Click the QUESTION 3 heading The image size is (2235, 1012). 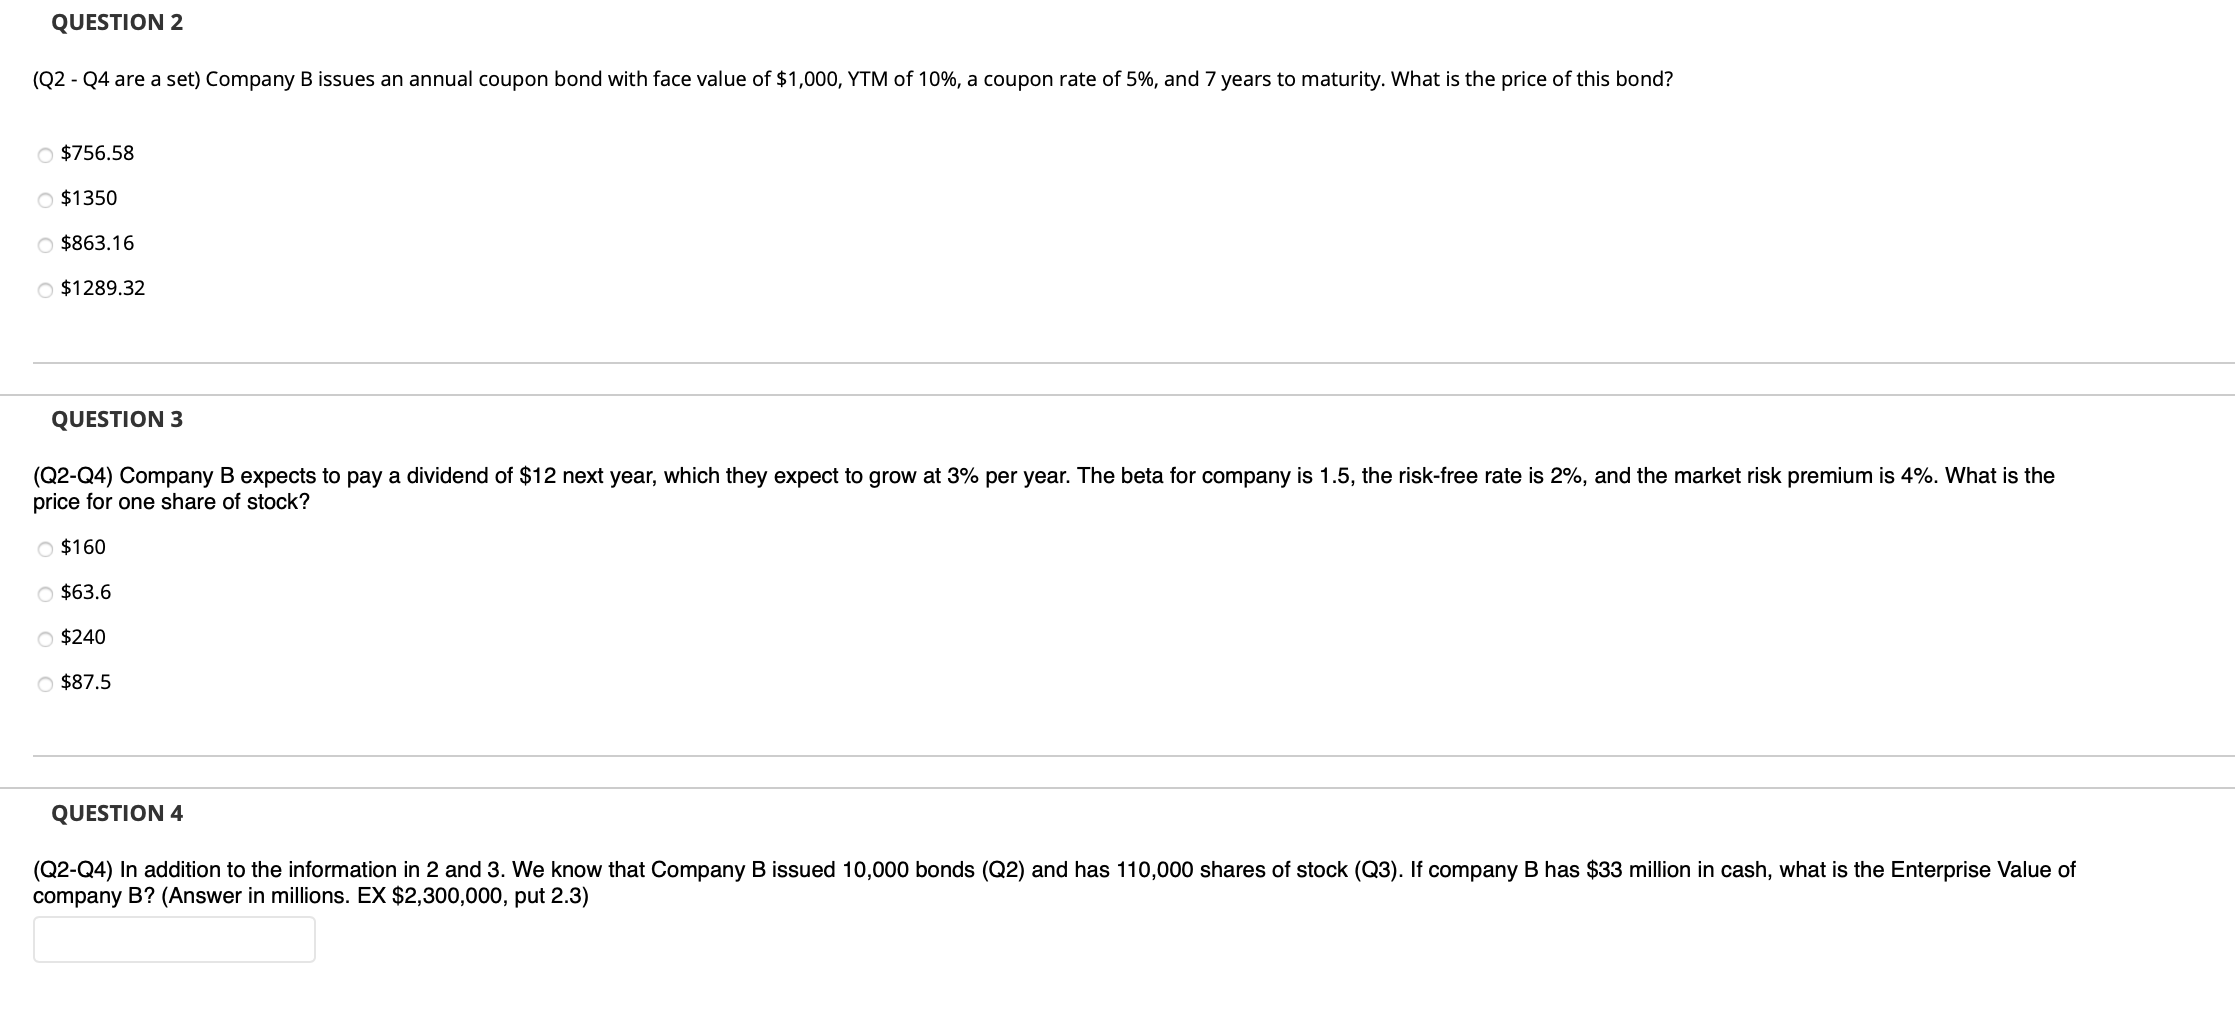click(x=117, y=419)
